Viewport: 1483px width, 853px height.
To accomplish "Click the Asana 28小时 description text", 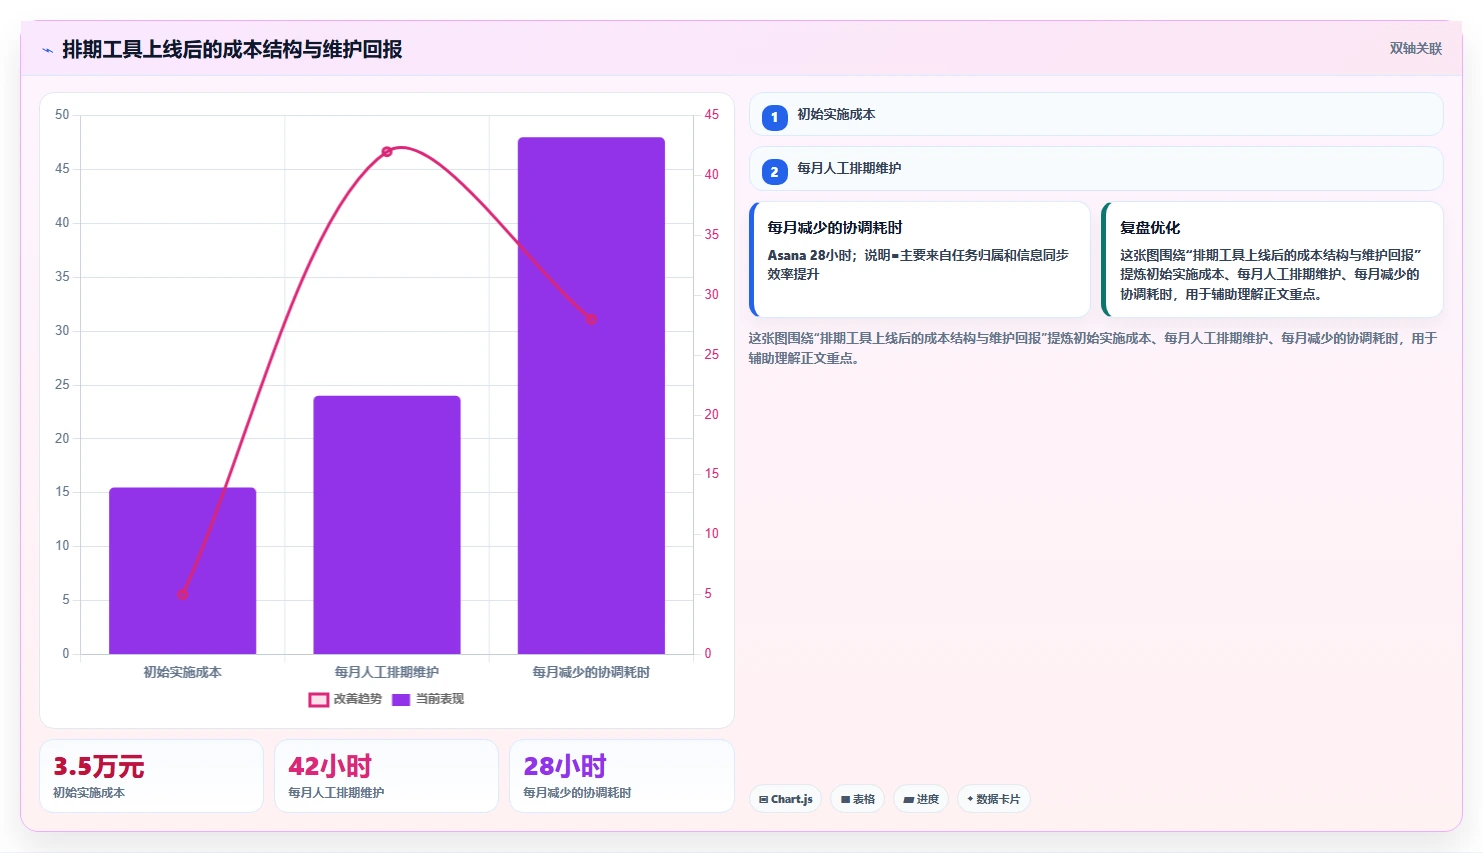I will click(918, 264).
